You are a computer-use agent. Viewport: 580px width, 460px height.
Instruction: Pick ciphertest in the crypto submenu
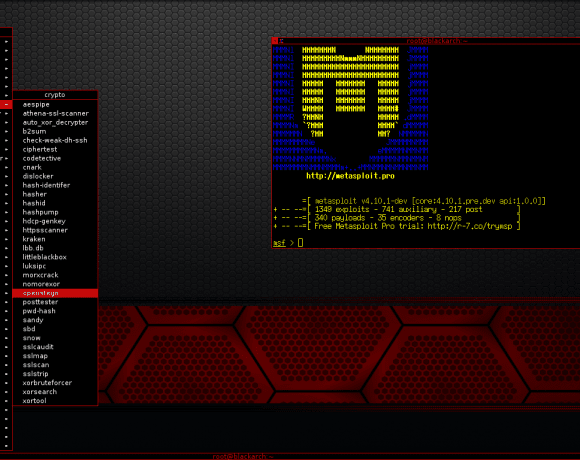[x=55, y=149]
